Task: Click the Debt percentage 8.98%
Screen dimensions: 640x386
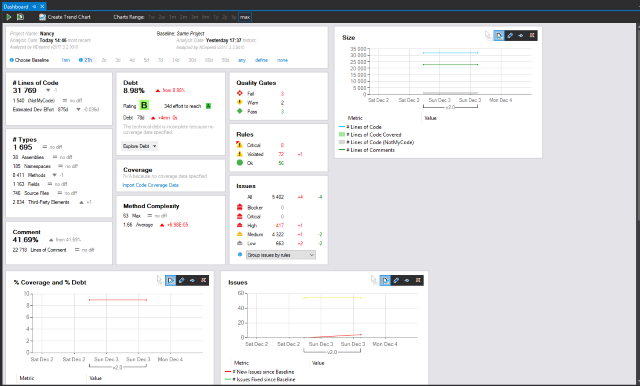Action: [x=134, y=90]
